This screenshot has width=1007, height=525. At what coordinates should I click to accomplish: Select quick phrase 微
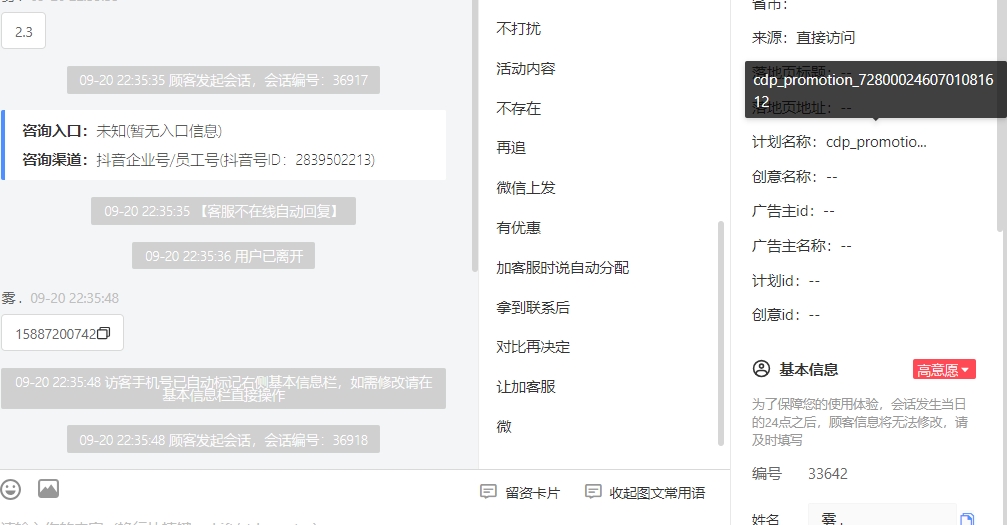(x=504, y=427)
